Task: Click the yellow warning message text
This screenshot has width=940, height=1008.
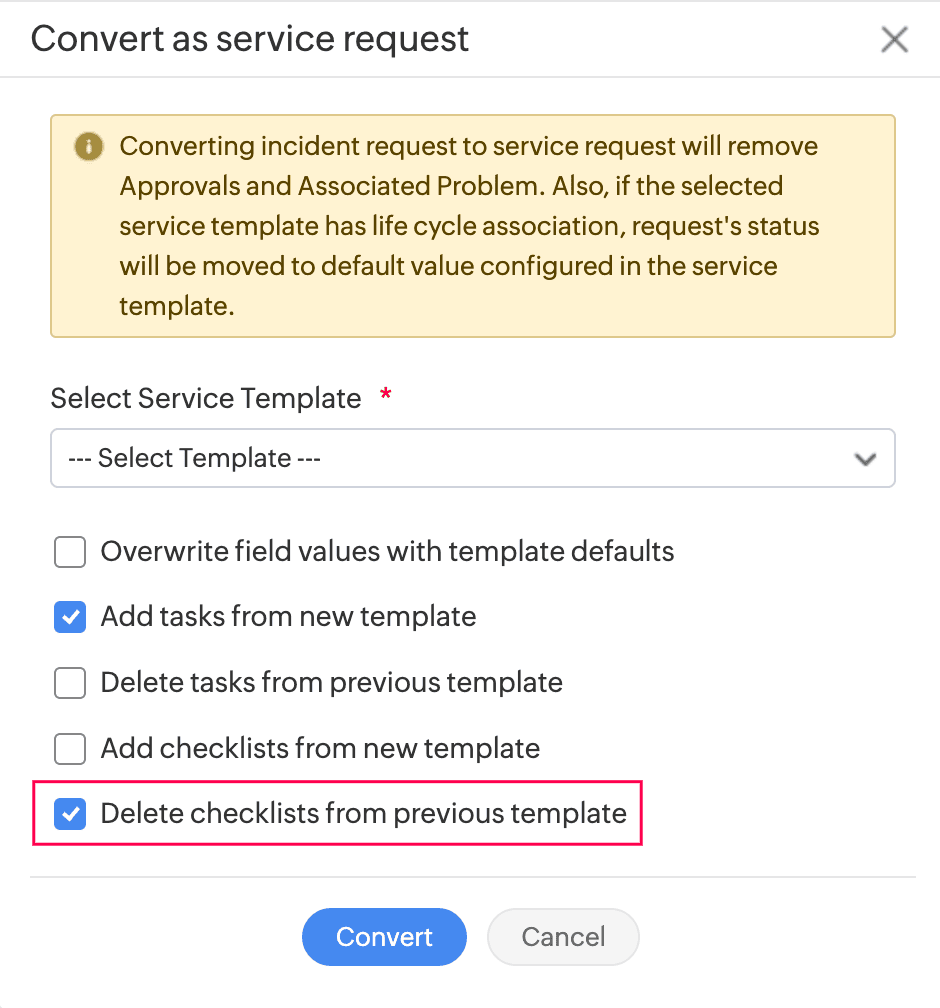Action: tap(470, 226)
